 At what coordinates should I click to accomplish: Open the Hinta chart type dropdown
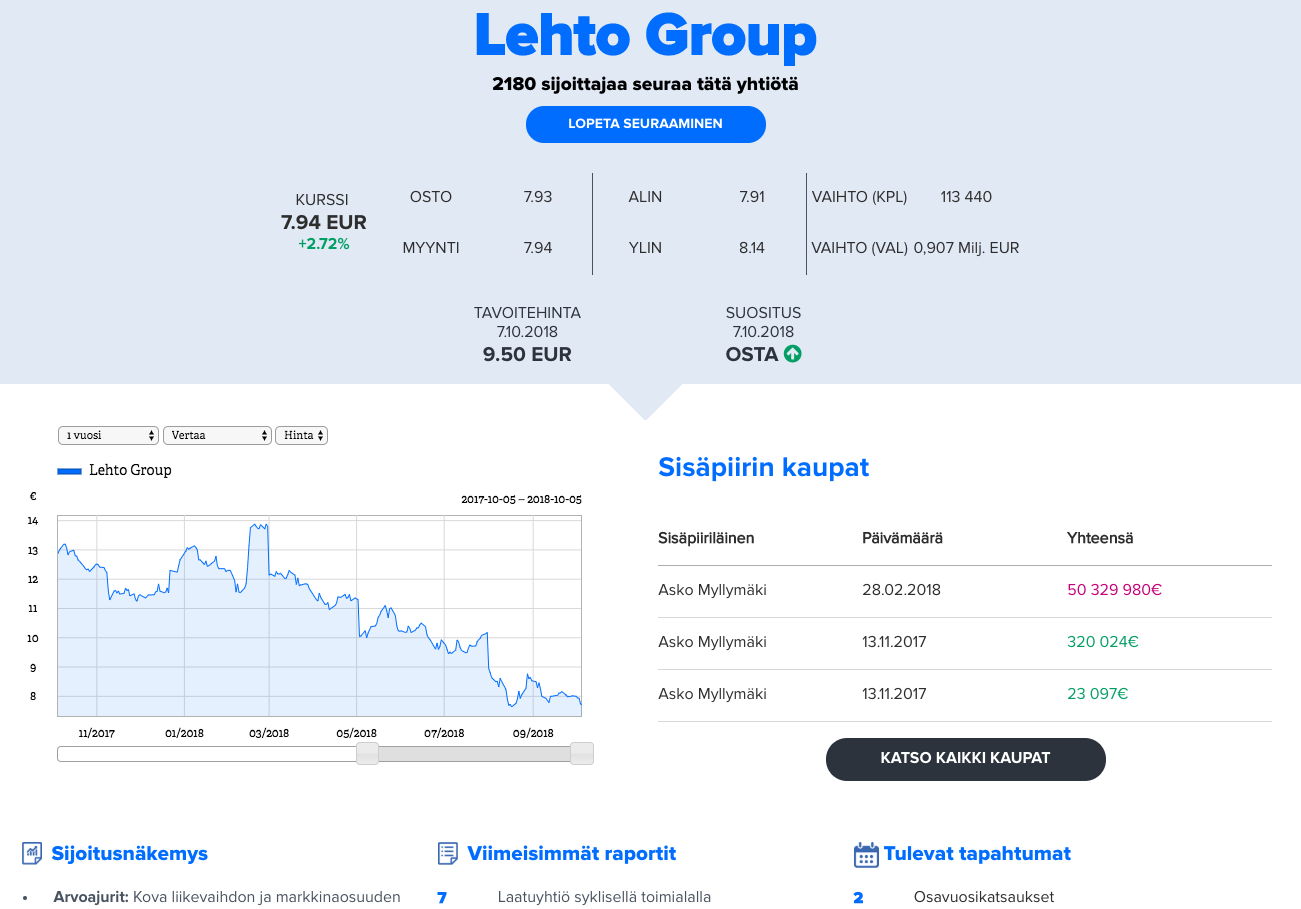[301, 436]
